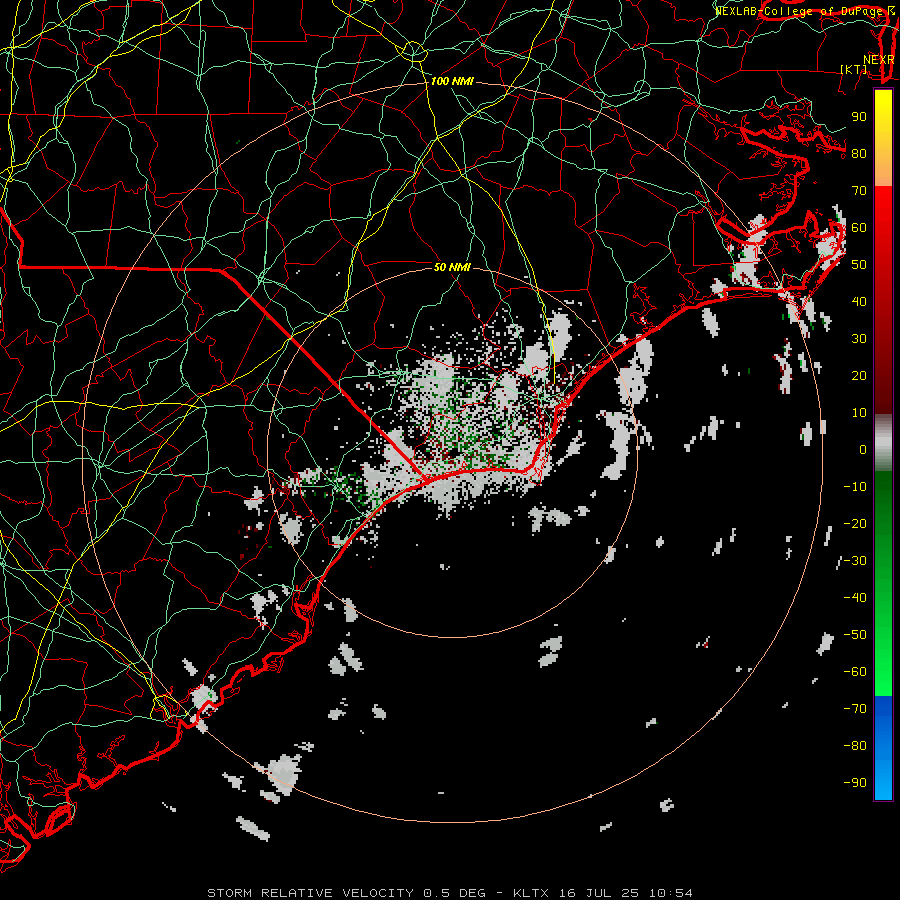Click the KLTX radar site identifier
Image resolution: width=900 pixels, height=900 pixels.
coord(531,893)
